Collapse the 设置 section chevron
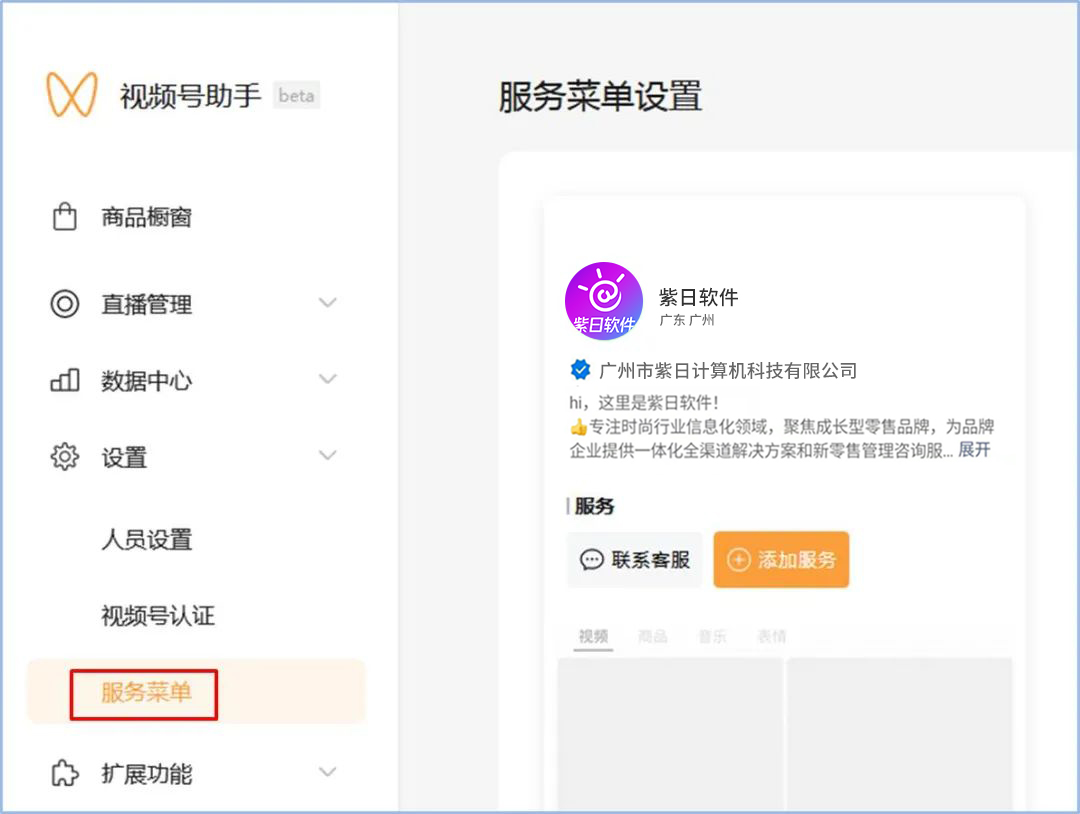1080x814 pixels. [x=328, y=456]
